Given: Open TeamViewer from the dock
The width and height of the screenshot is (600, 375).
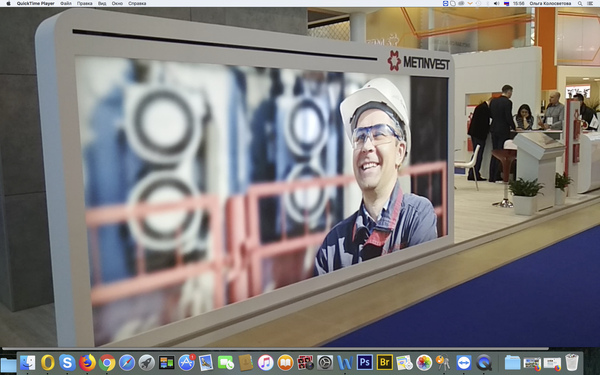Looking at the screenshot, I should [x=464, y=362].
